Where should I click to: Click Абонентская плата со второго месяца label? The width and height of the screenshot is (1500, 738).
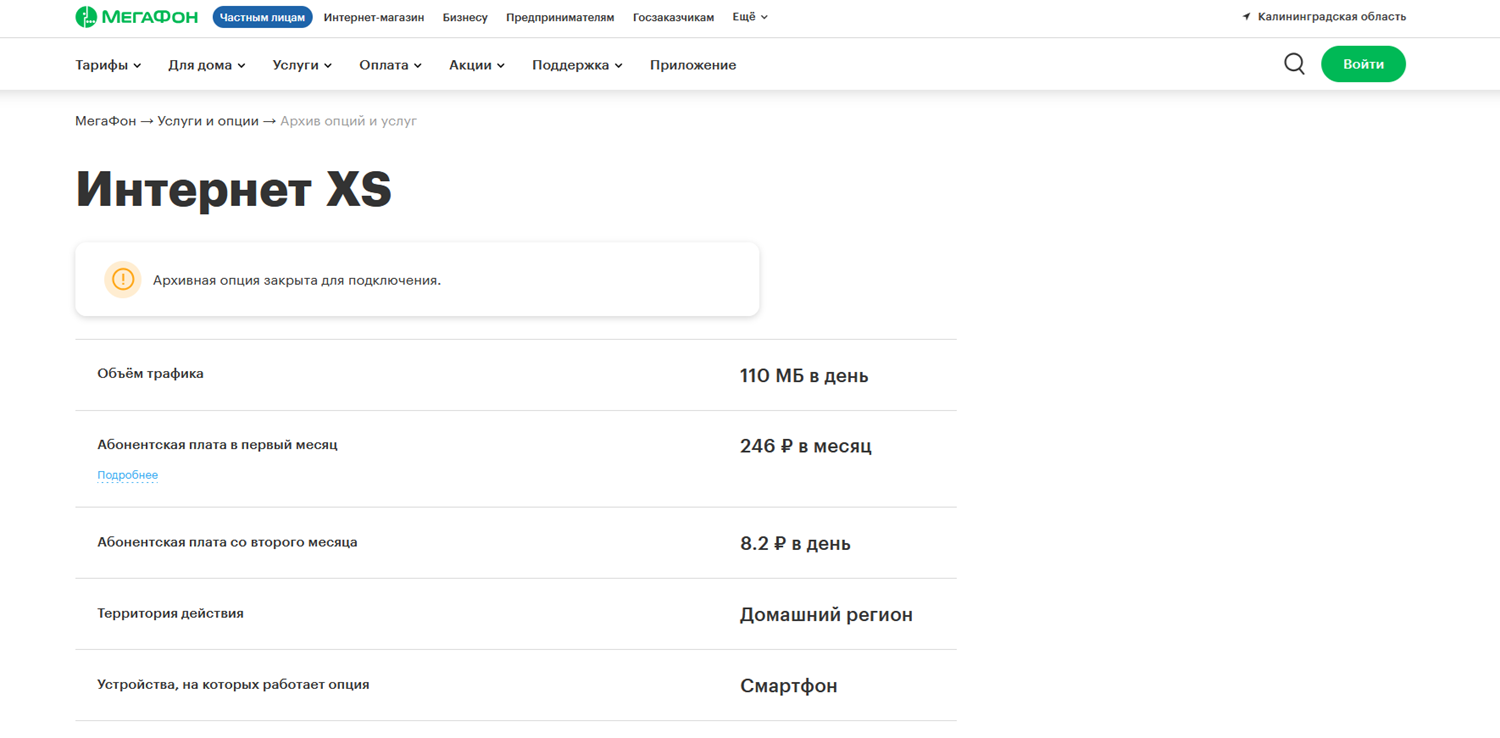pyautogui.click(x=227, y=542)
